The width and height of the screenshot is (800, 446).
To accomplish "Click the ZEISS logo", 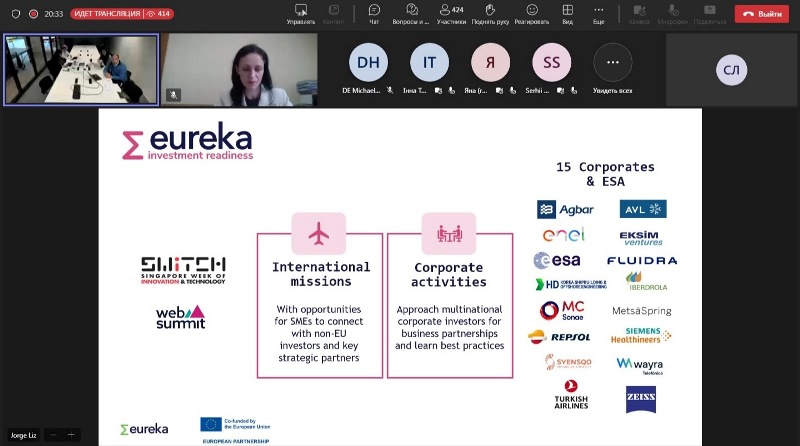I will (x=641, y=399).
